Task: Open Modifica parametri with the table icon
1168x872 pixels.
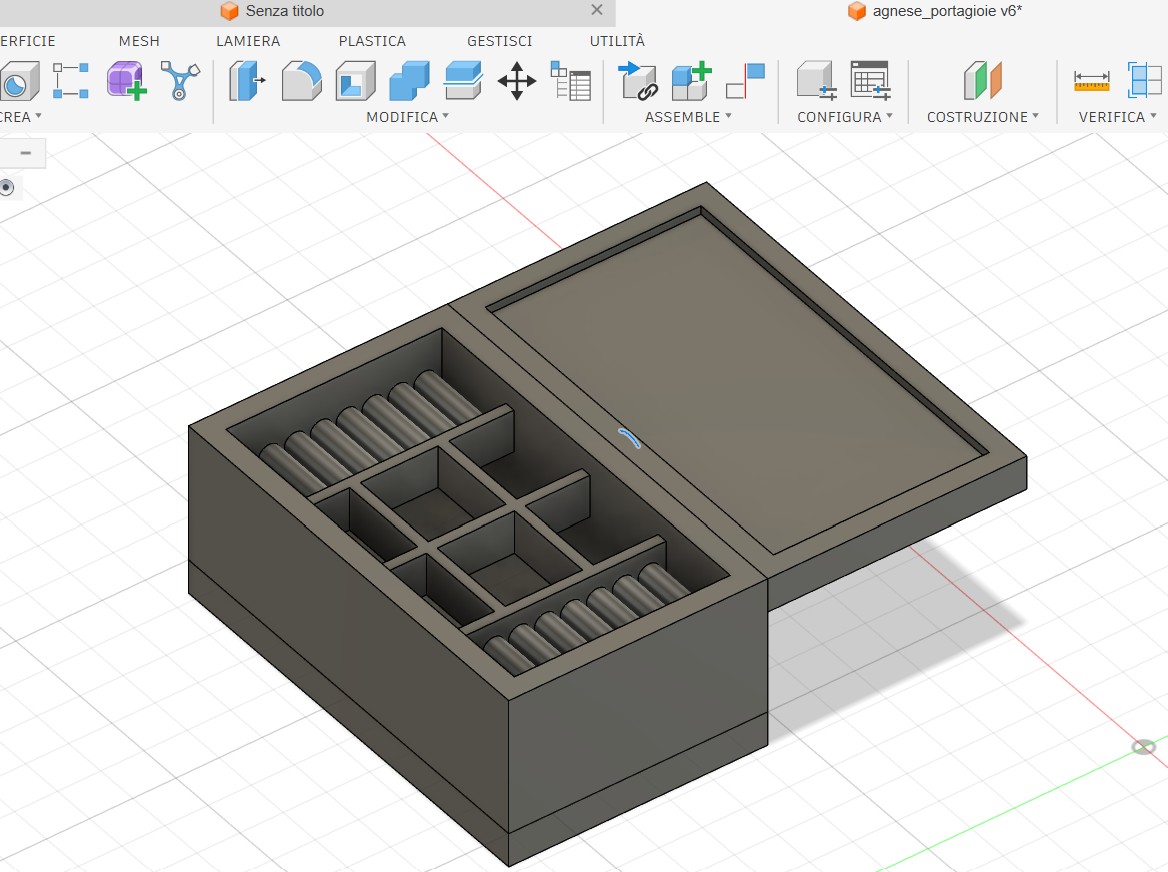Action: pos(572,82)
